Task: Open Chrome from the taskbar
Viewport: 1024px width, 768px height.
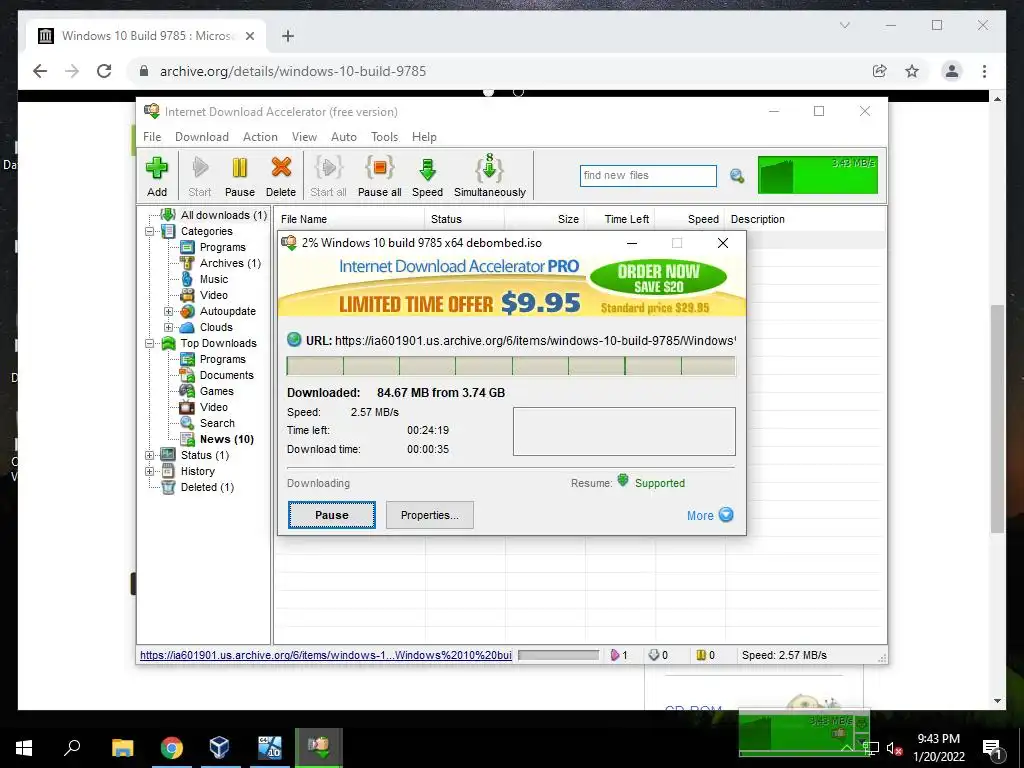Action: [x=172, y=747]
